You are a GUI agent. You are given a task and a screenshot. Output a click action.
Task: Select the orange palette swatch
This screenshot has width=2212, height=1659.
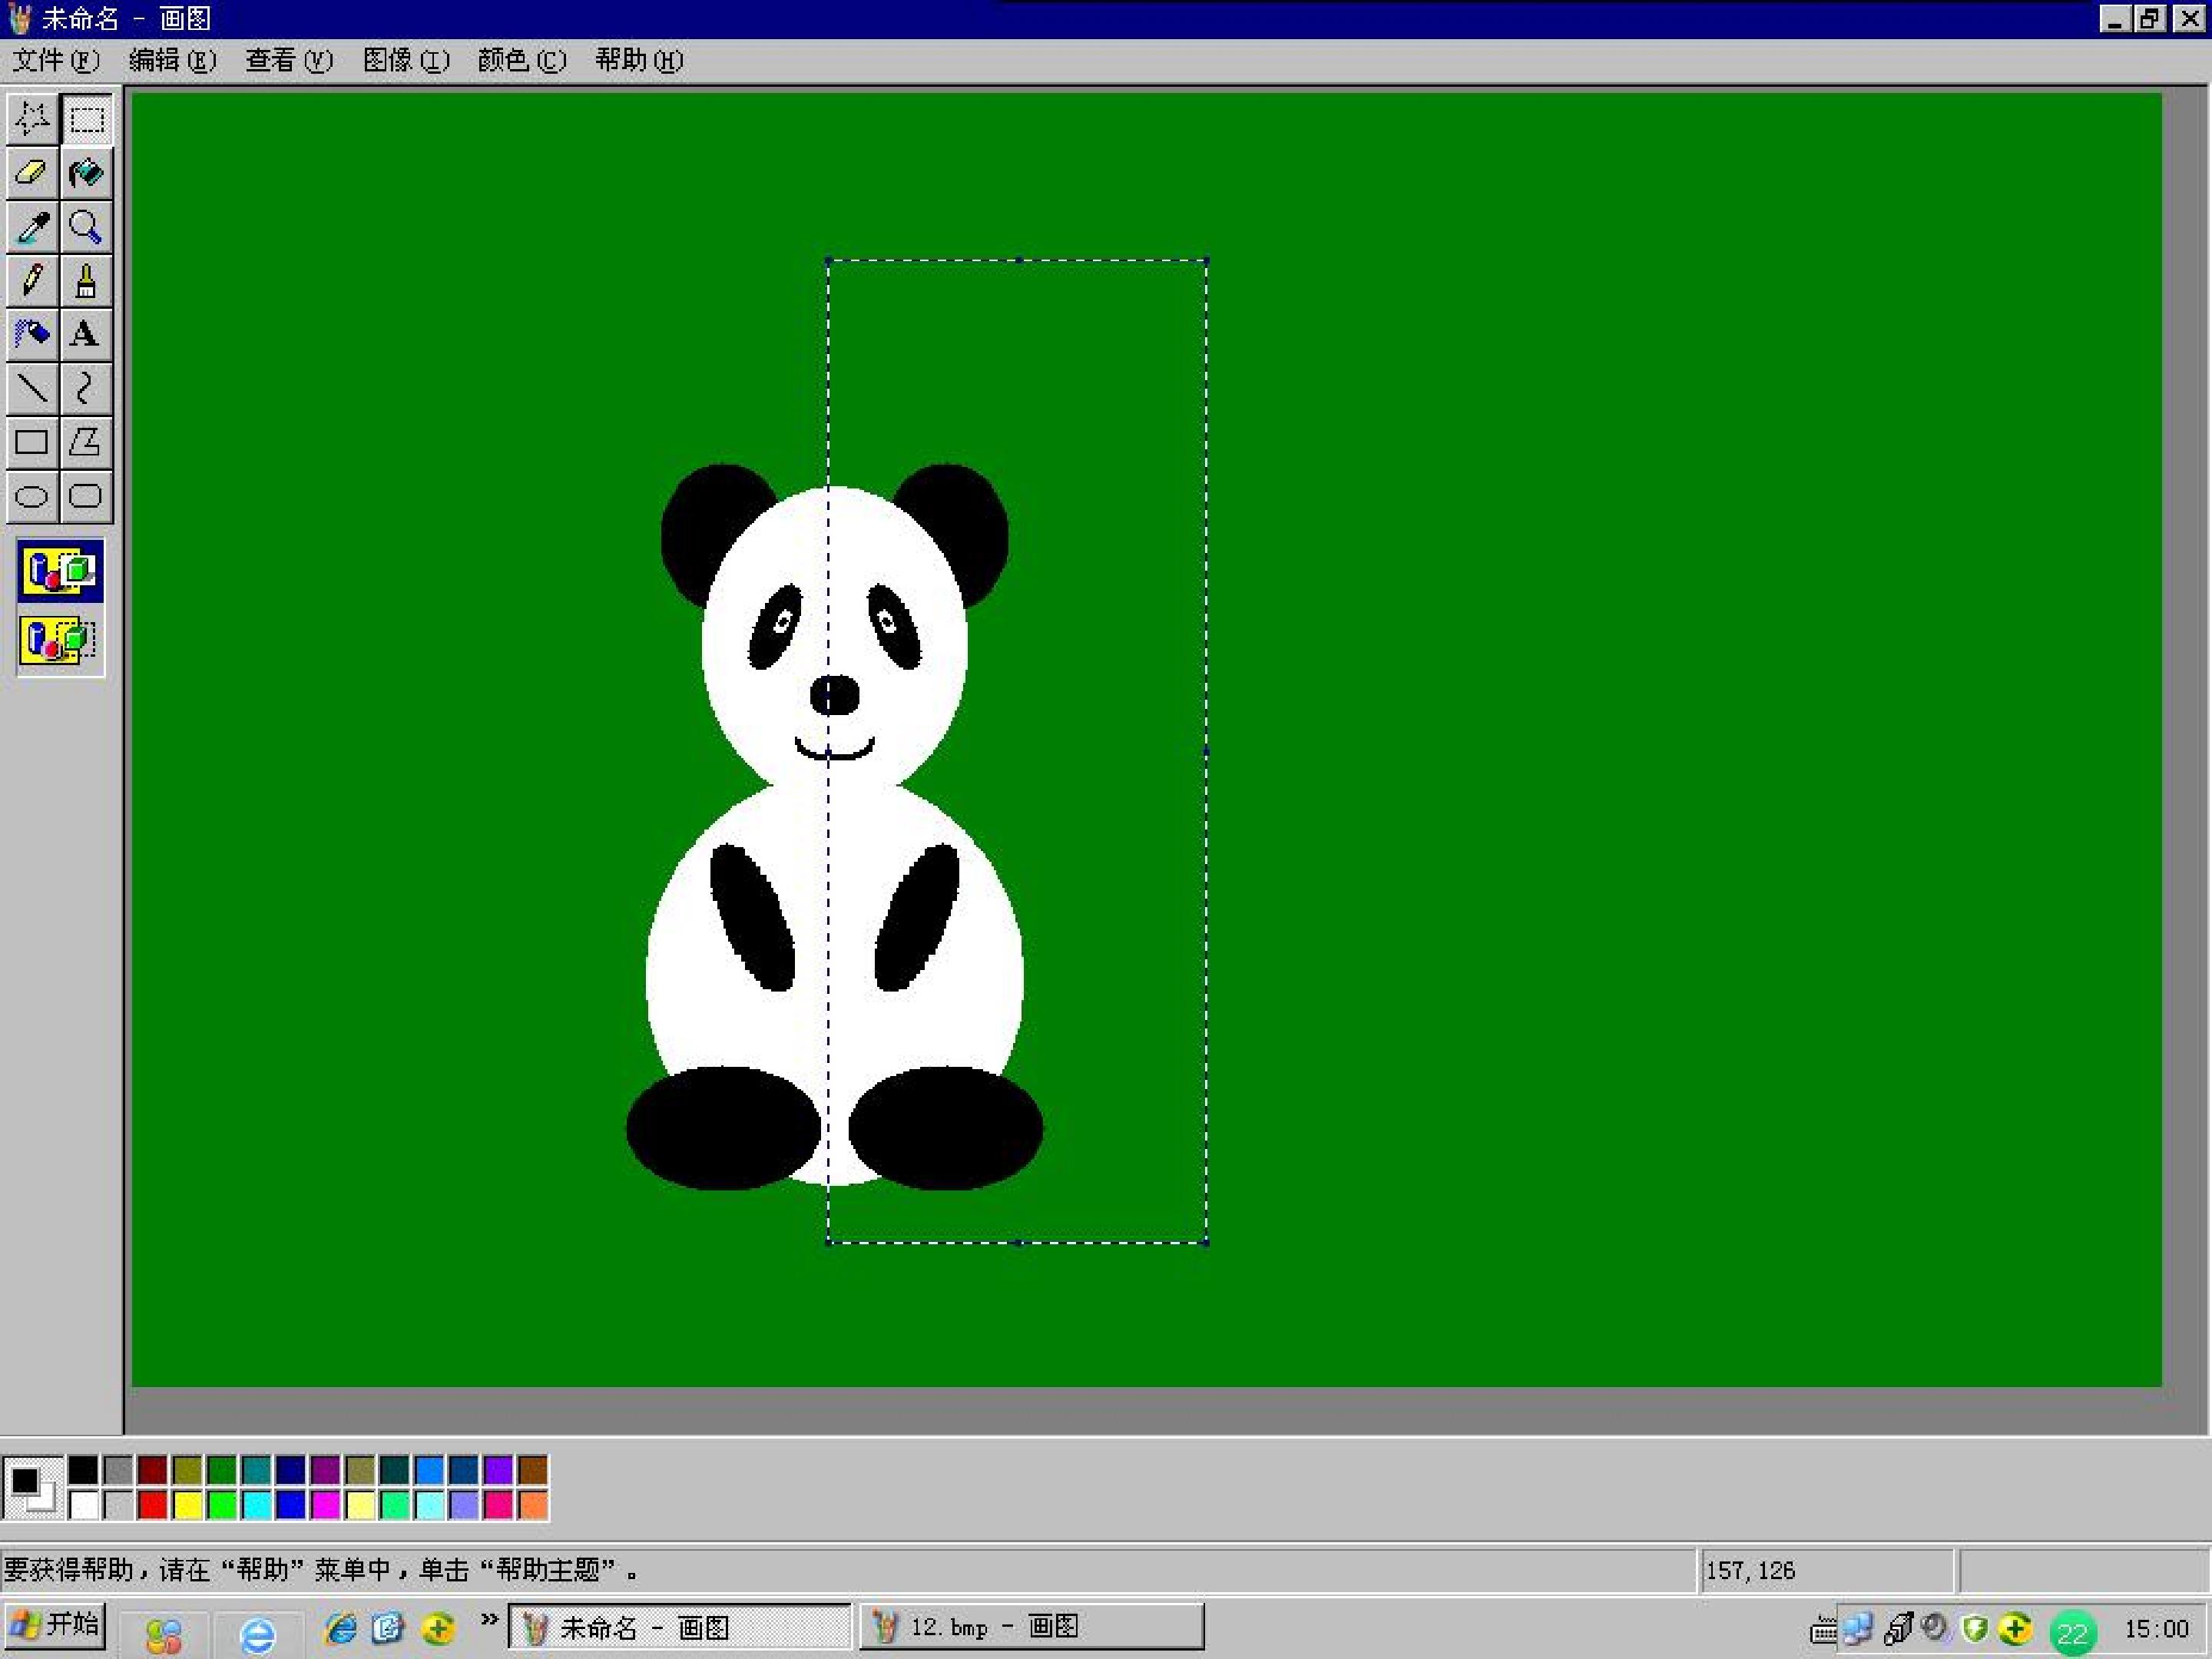[533, 1504]
